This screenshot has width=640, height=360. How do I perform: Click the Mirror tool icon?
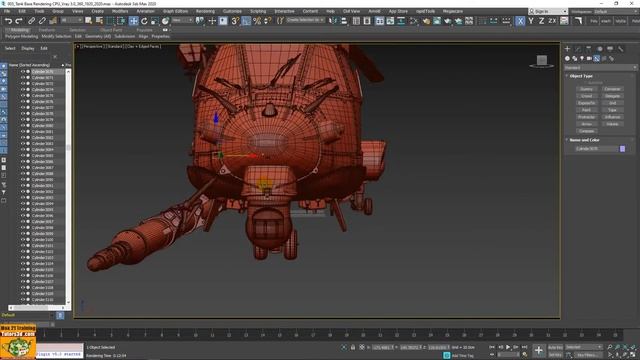[x=333, y=21]
